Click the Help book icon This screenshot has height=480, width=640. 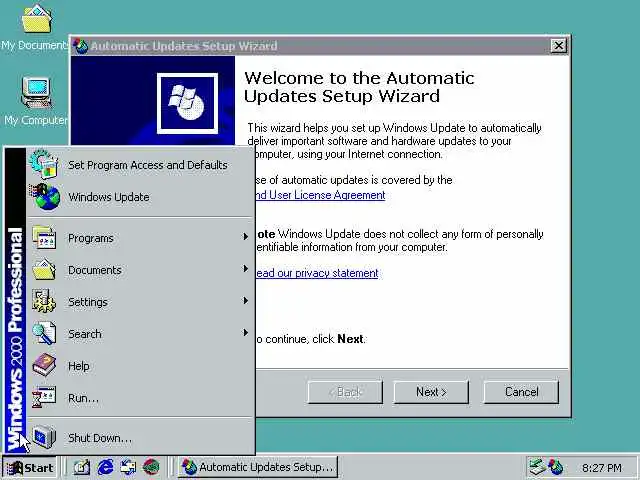click(x=44, y=365)
